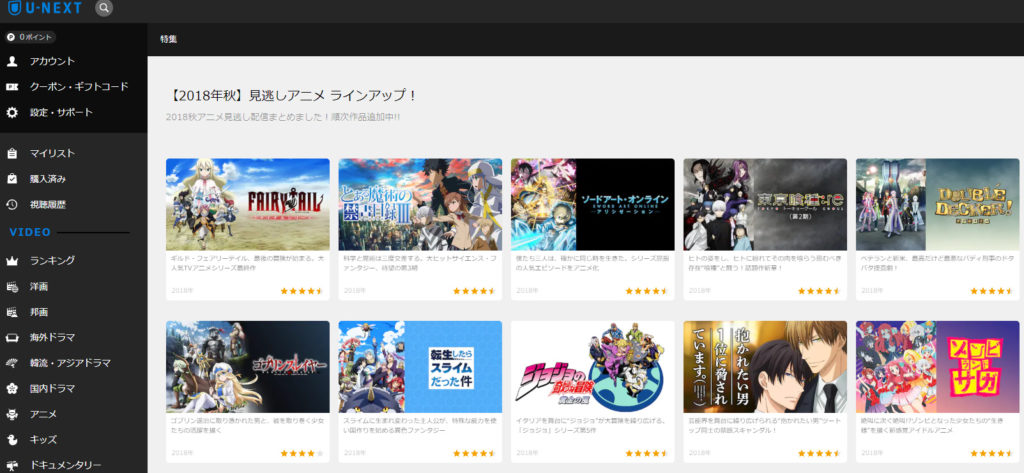Click the viewing history clock icon

(x=12, y=204)
